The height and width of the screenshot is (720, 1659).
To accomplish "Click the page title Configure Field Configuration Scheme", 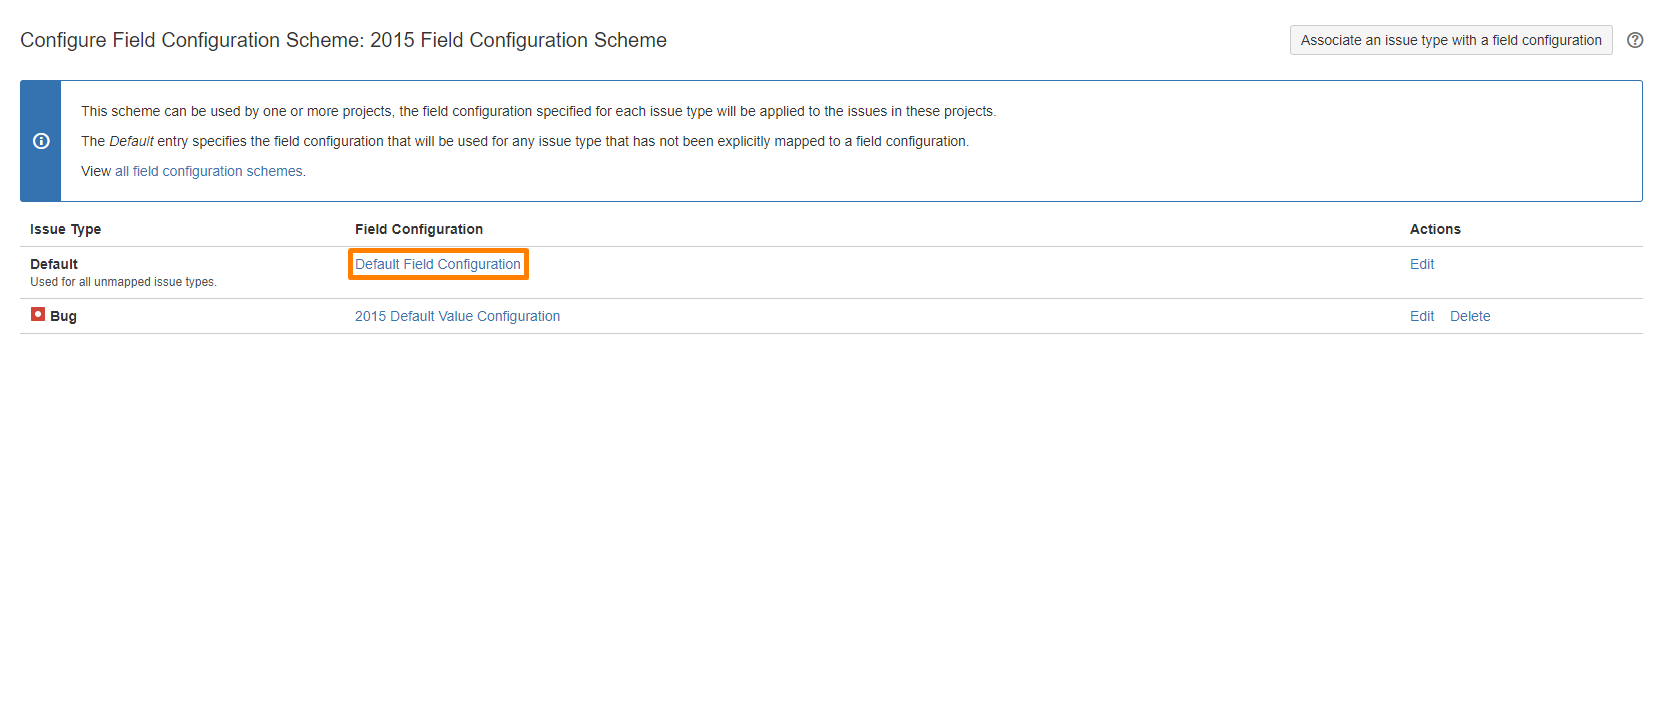I will point(343,40).
